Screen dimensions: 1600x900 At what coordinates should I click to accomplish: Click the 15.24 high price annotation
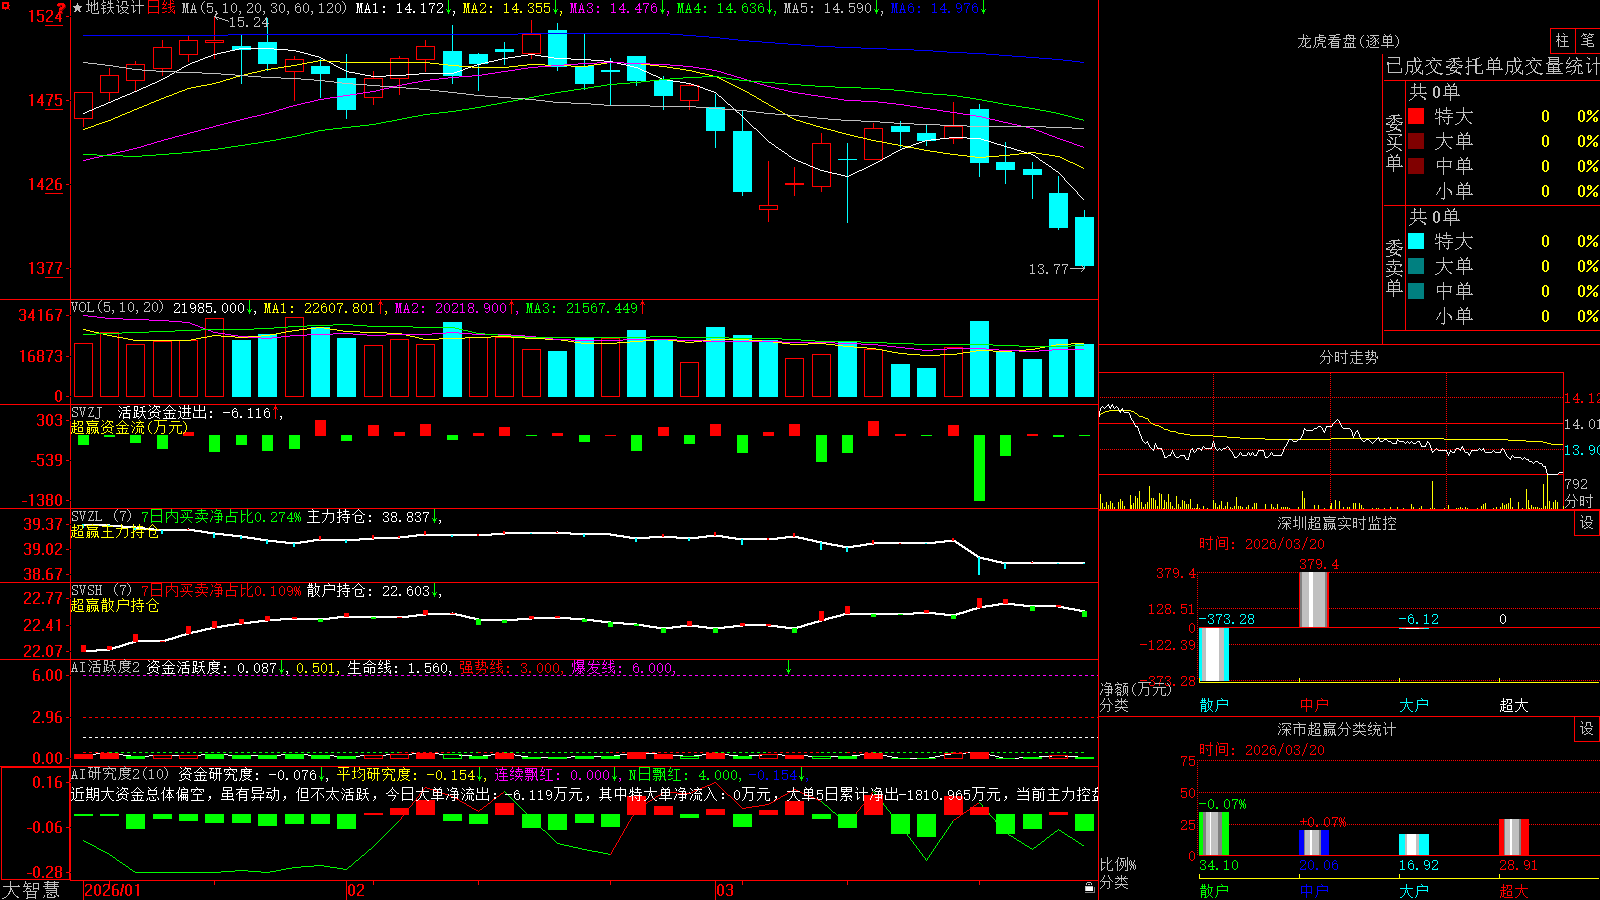(x=249, y=22)
